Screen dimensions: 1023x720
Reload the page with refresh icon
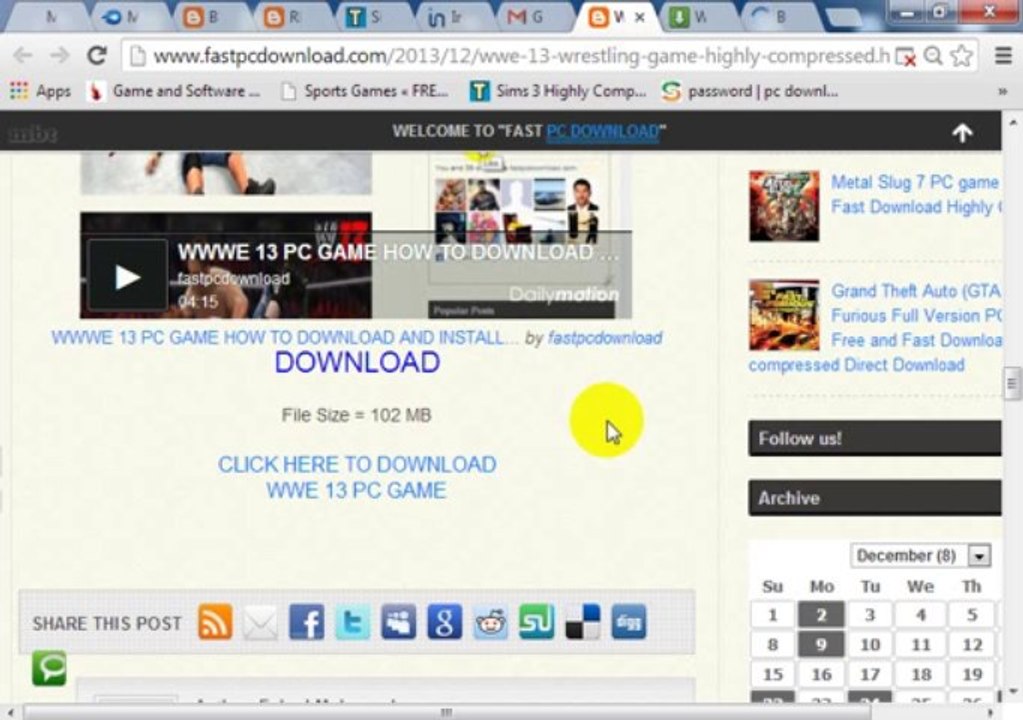click(x=97, y=56)
